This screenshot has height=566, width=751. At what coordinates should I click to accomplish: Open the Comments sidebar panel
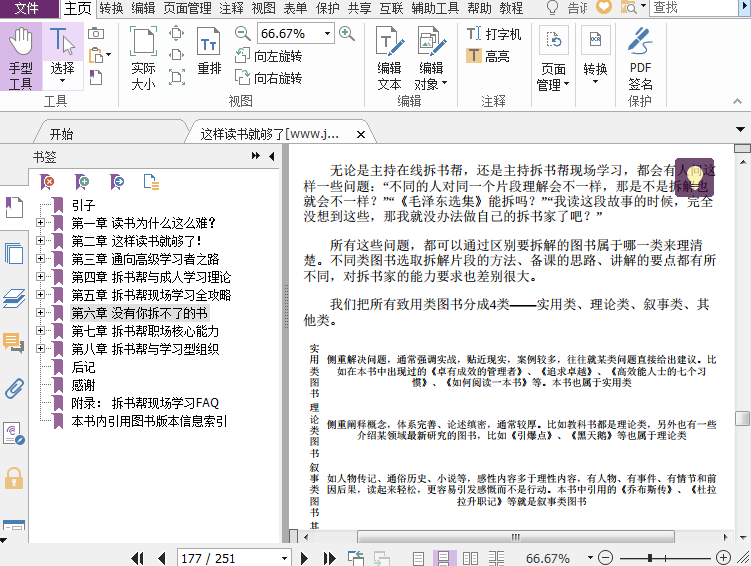[x=13, y=343]
